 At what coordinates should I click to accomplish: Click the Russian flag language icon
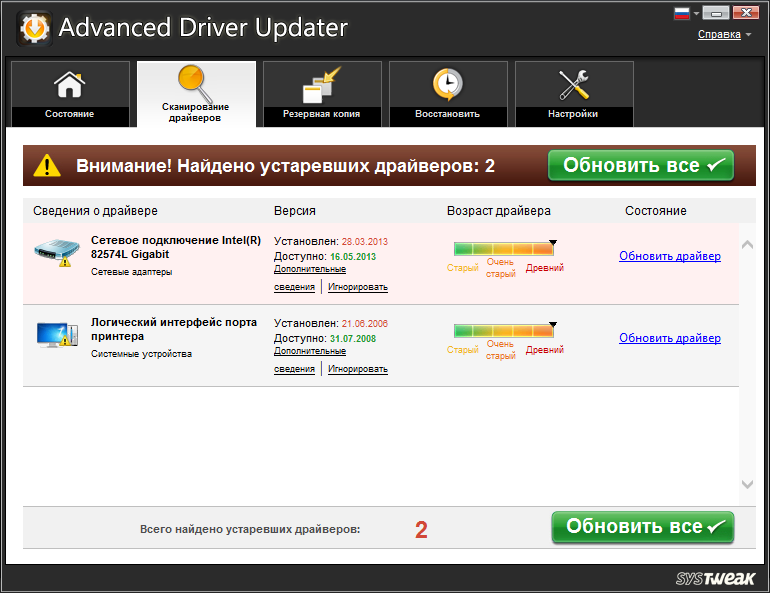(682, 13)
